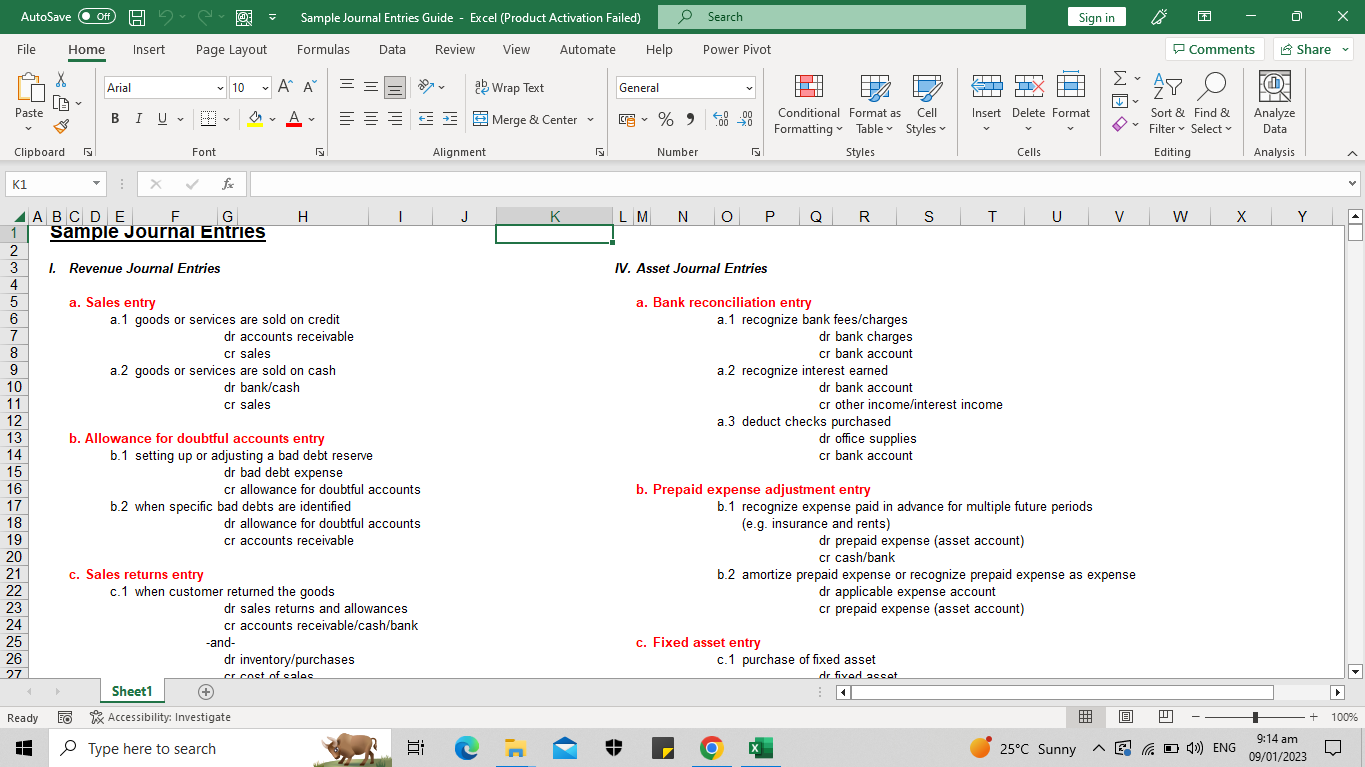1365x767 pixels.
Task: Click Increase Indent icon
Action: pos(450,119)
